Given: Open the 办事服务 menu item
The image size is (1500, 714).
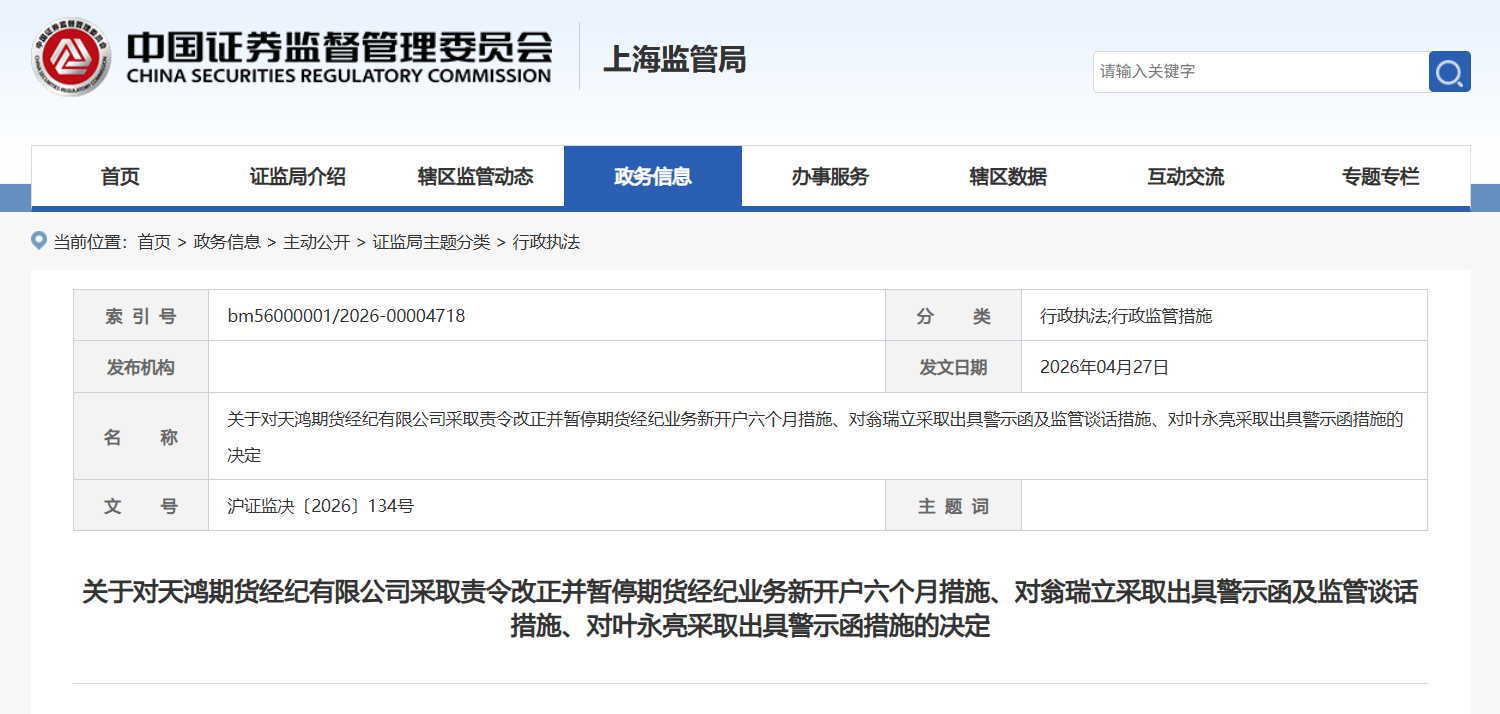Looking at the screenshot, I should pyautogui.click(x=830, y=177).
